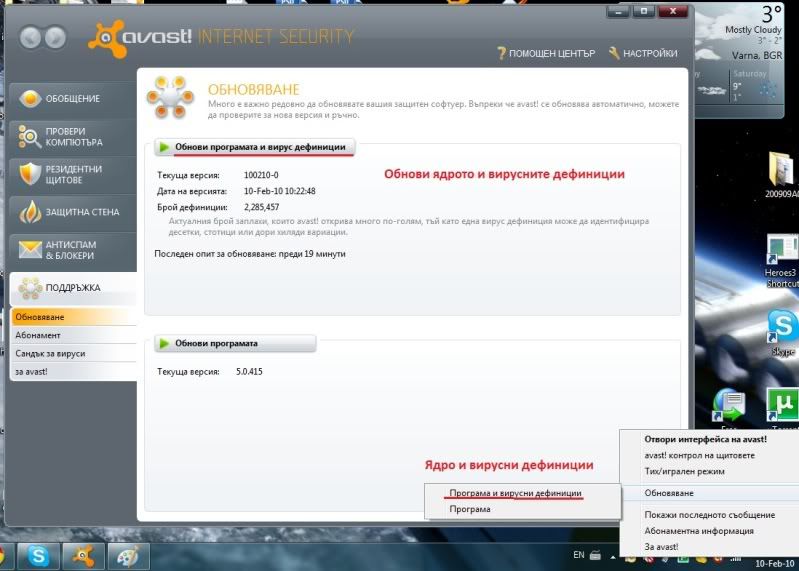The image size is (799, 571).
Task: Click the ПОДДРЪЖКА maintenance icon
Action: [30, 288]
